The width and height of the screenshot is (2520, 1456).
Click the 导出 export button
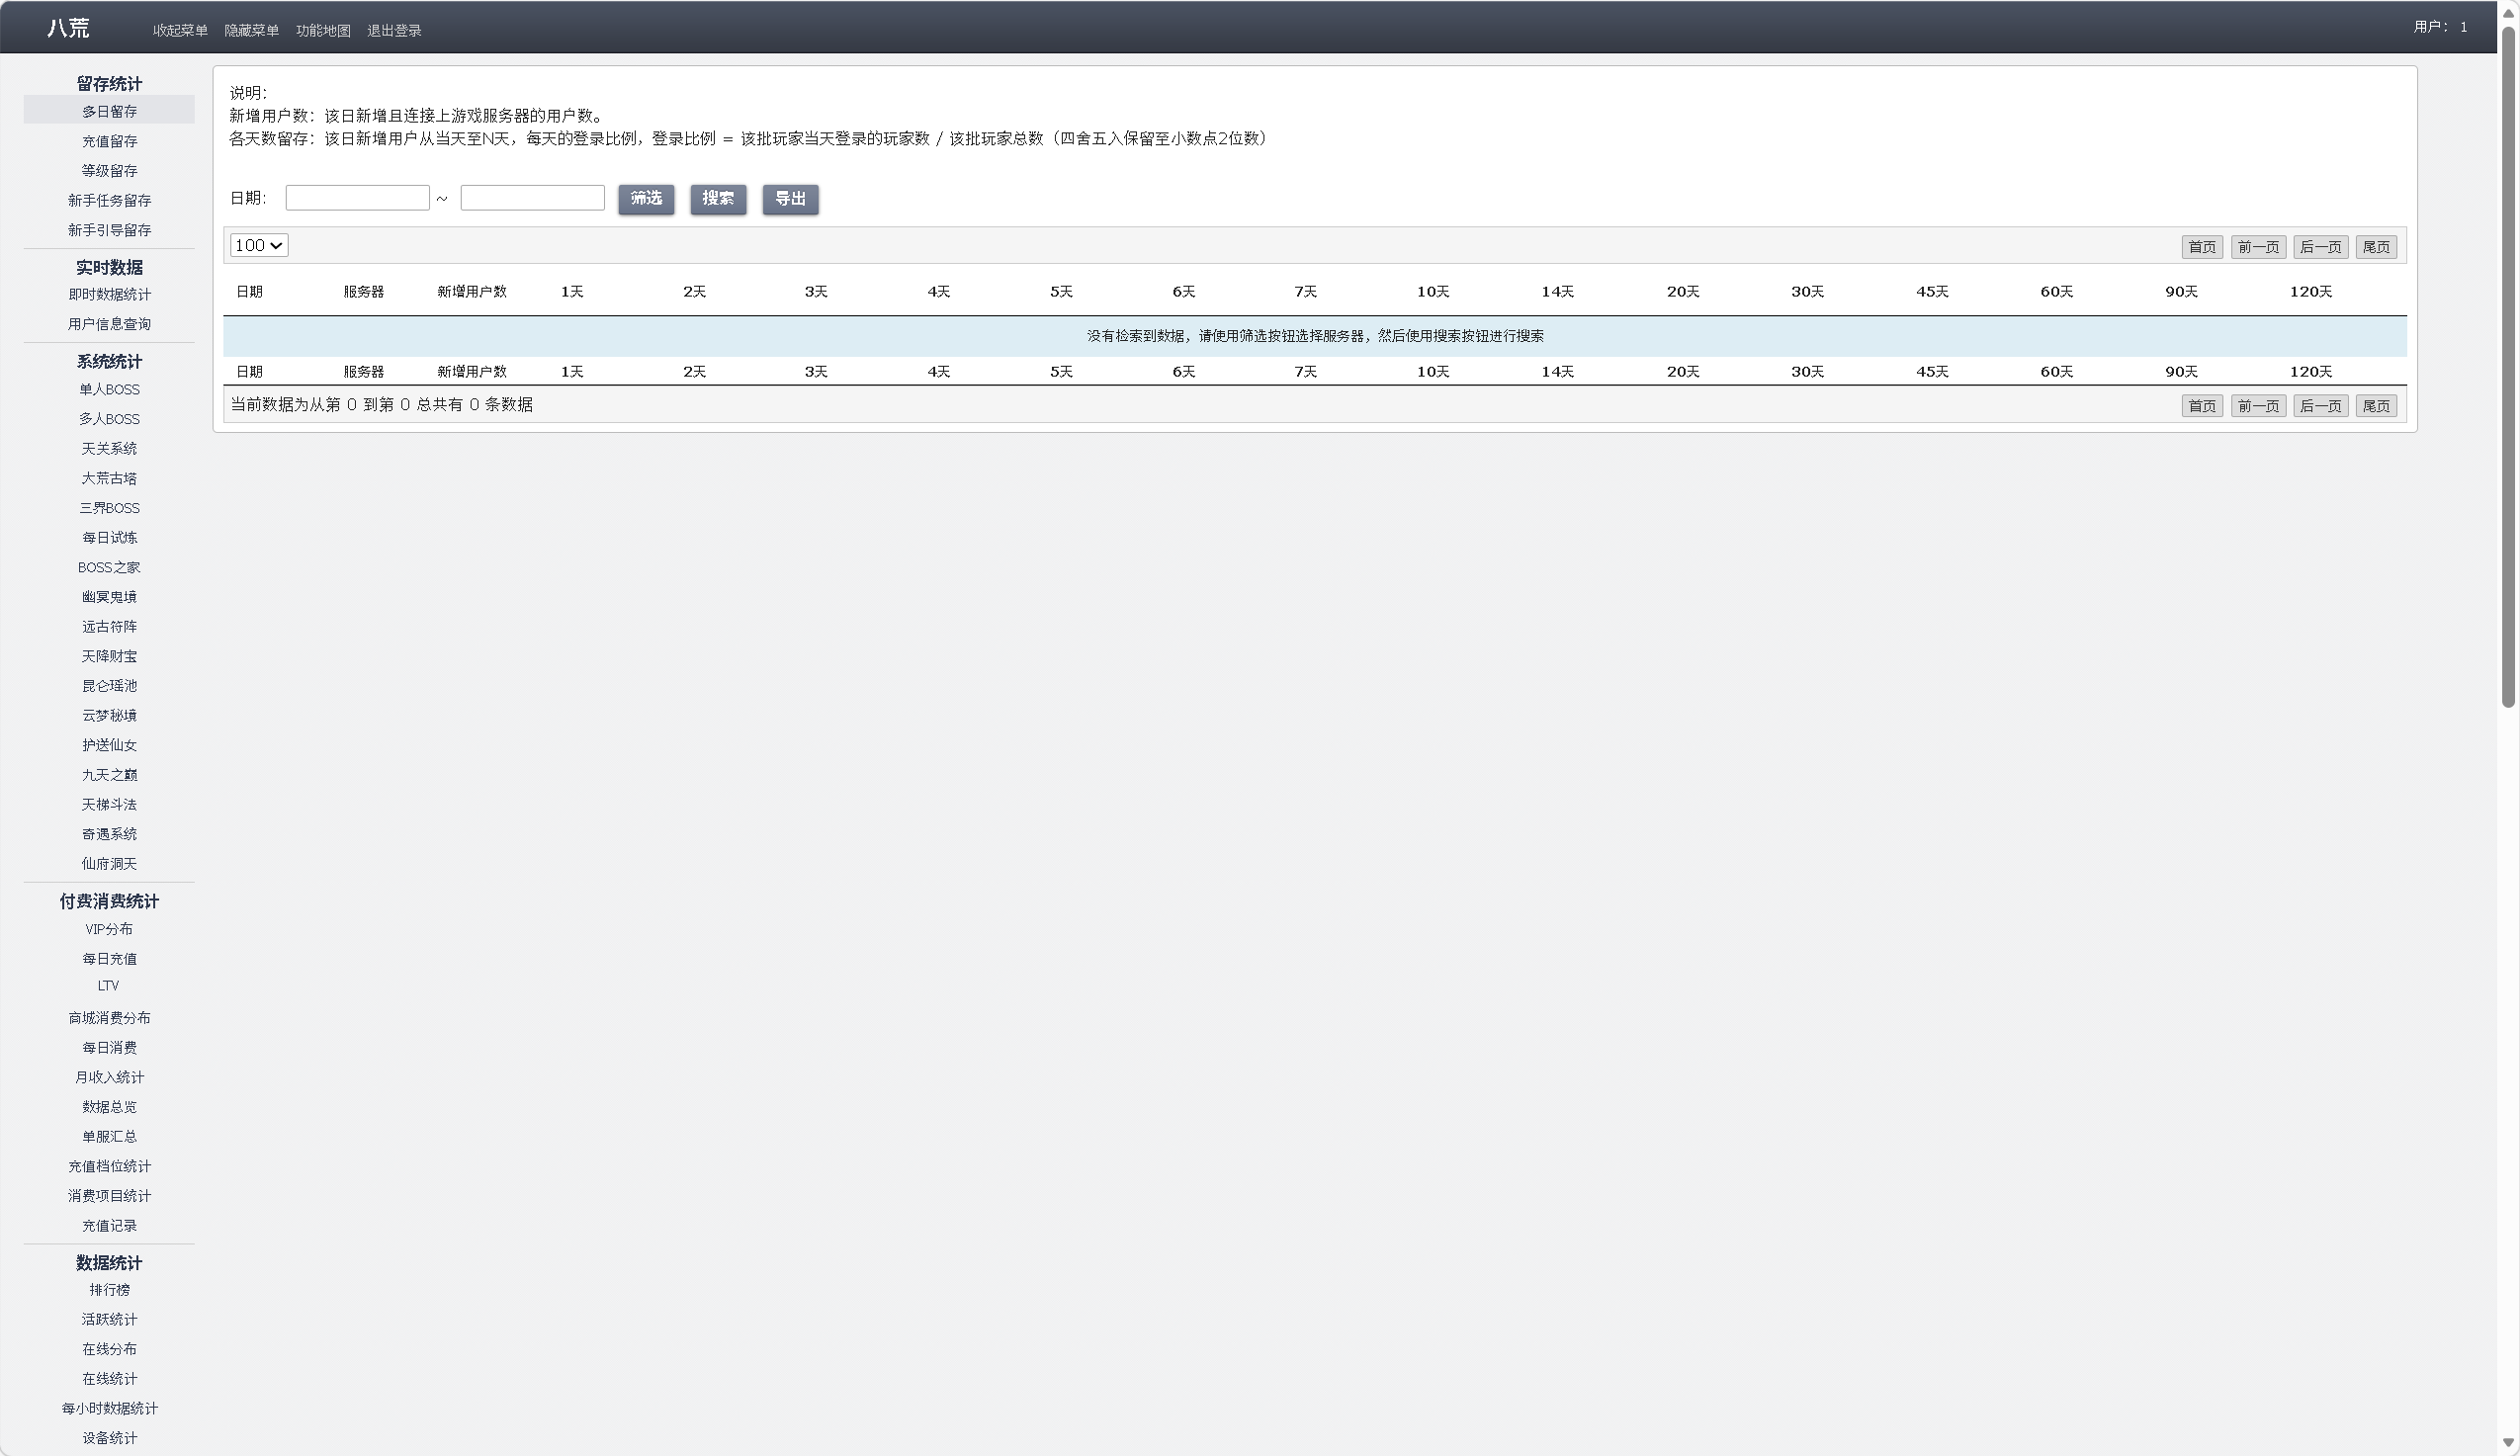[x=790, y=199]
